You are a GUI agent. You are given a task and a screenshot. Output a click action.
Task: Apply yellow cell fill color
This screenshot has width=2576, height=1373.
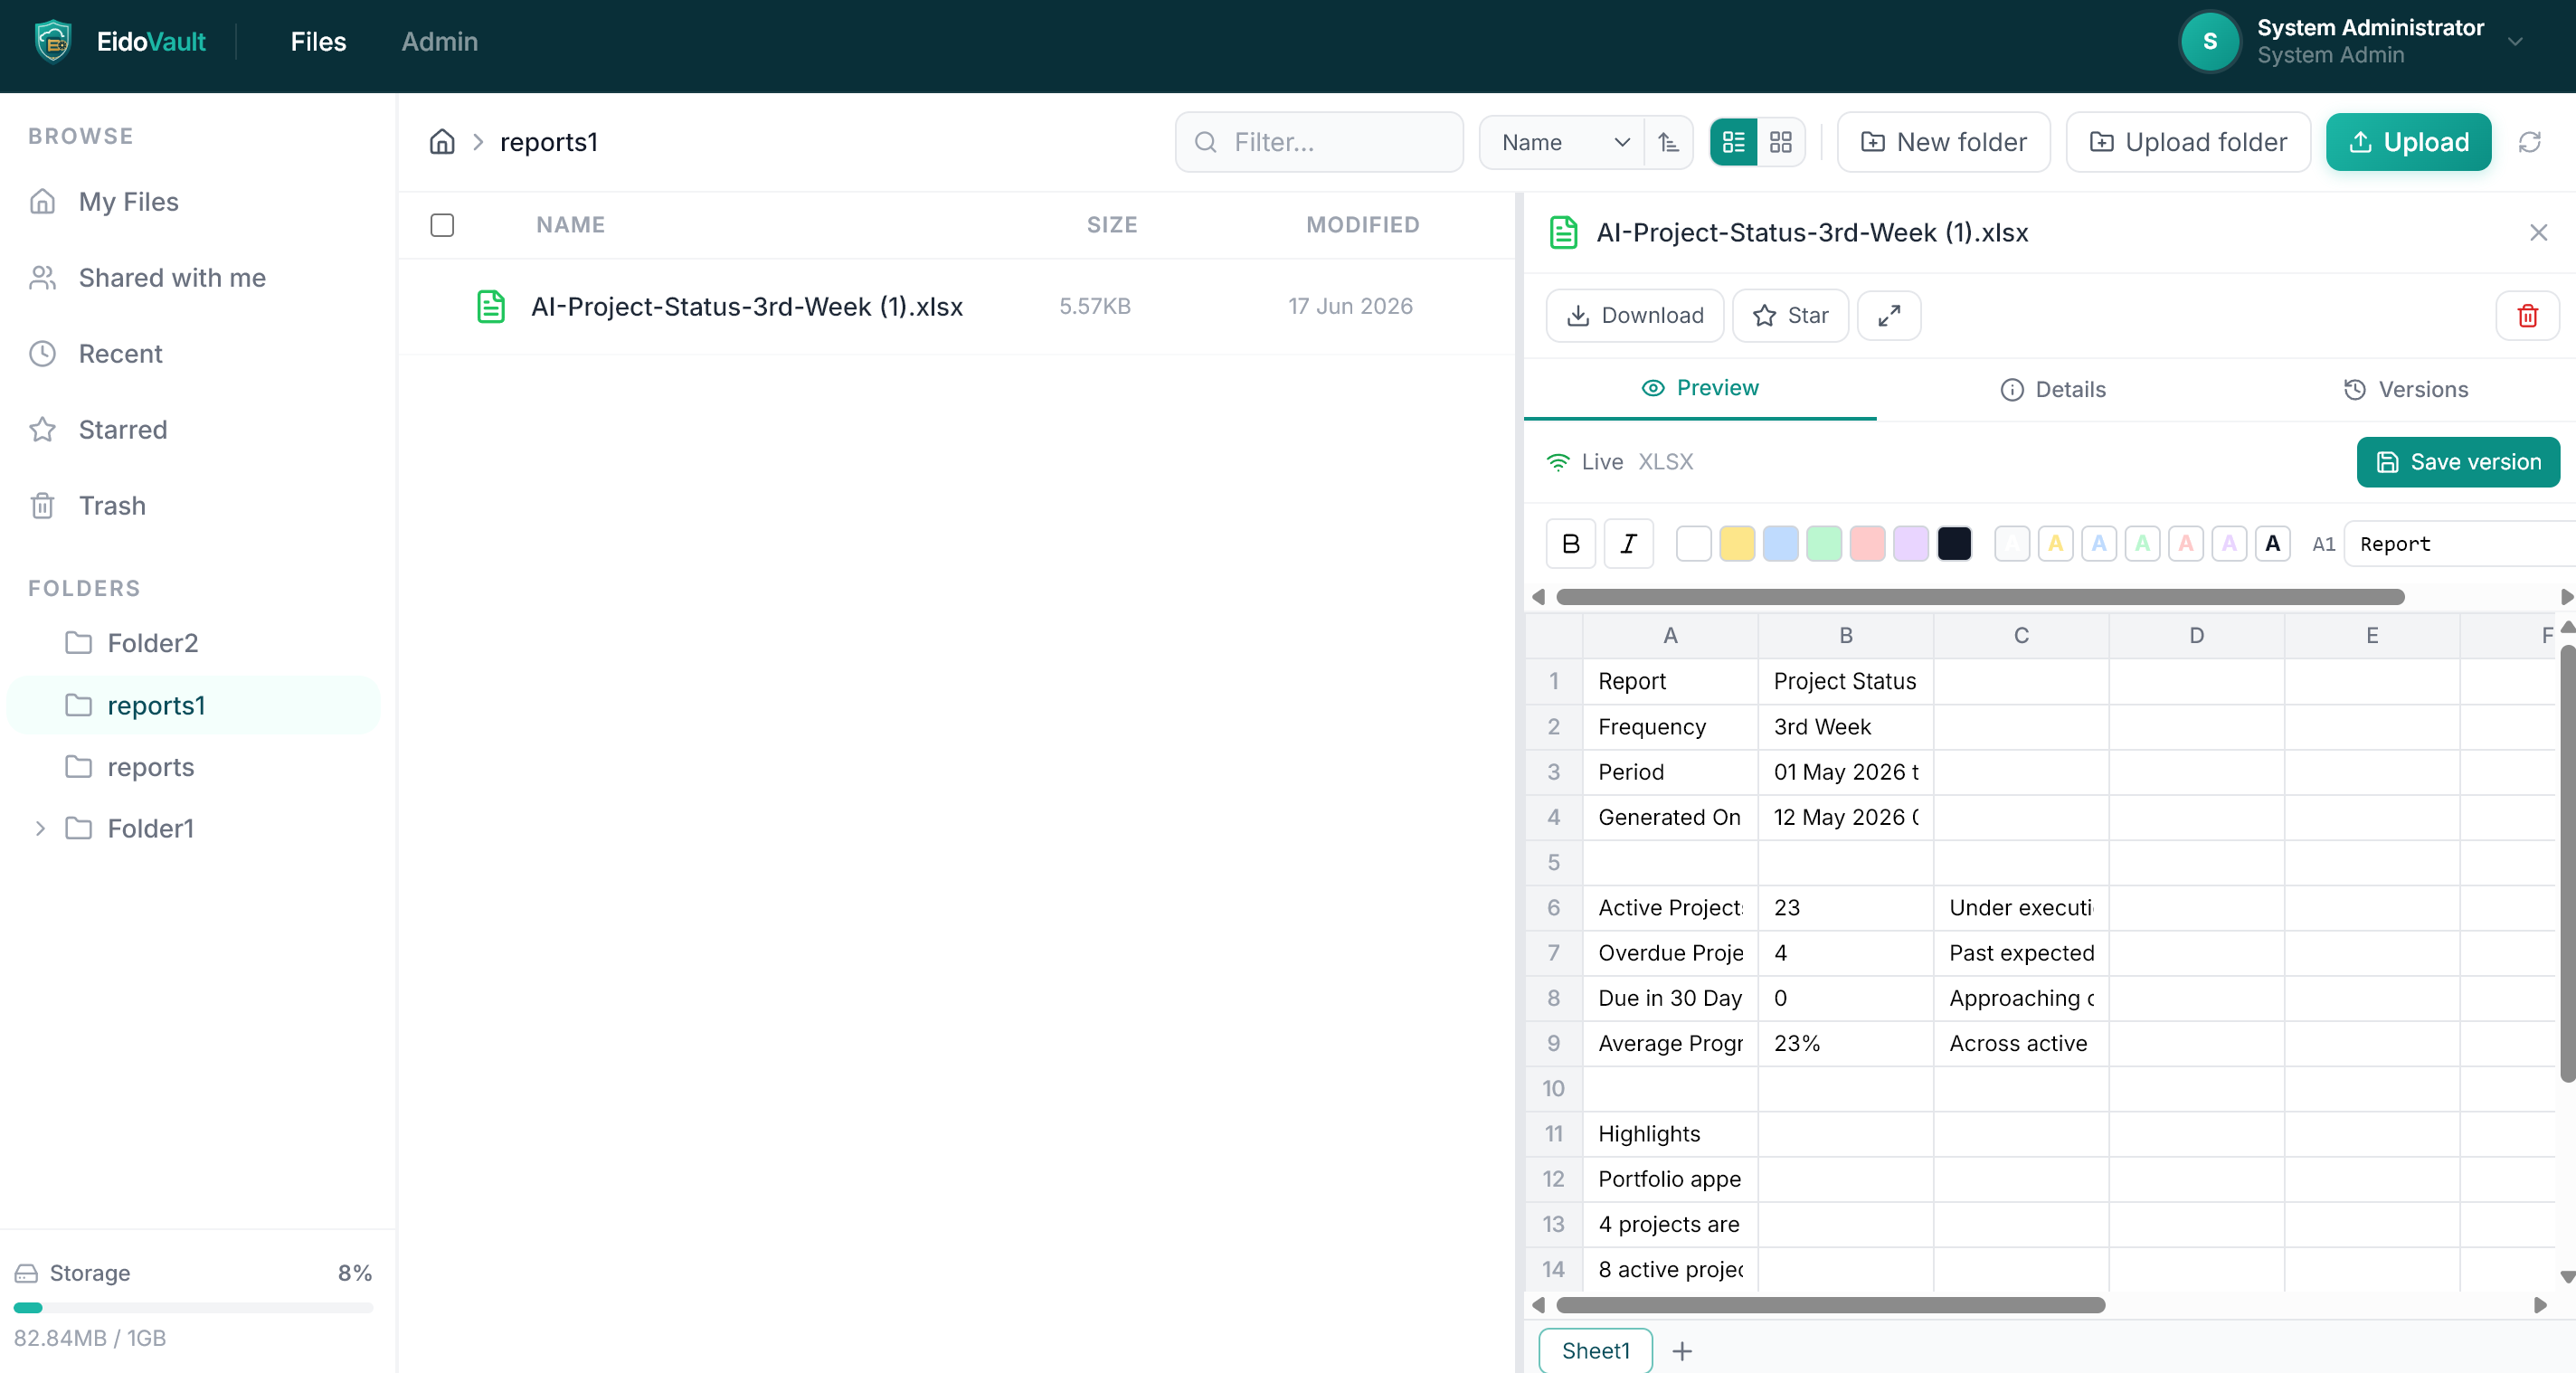point(1737,544)
